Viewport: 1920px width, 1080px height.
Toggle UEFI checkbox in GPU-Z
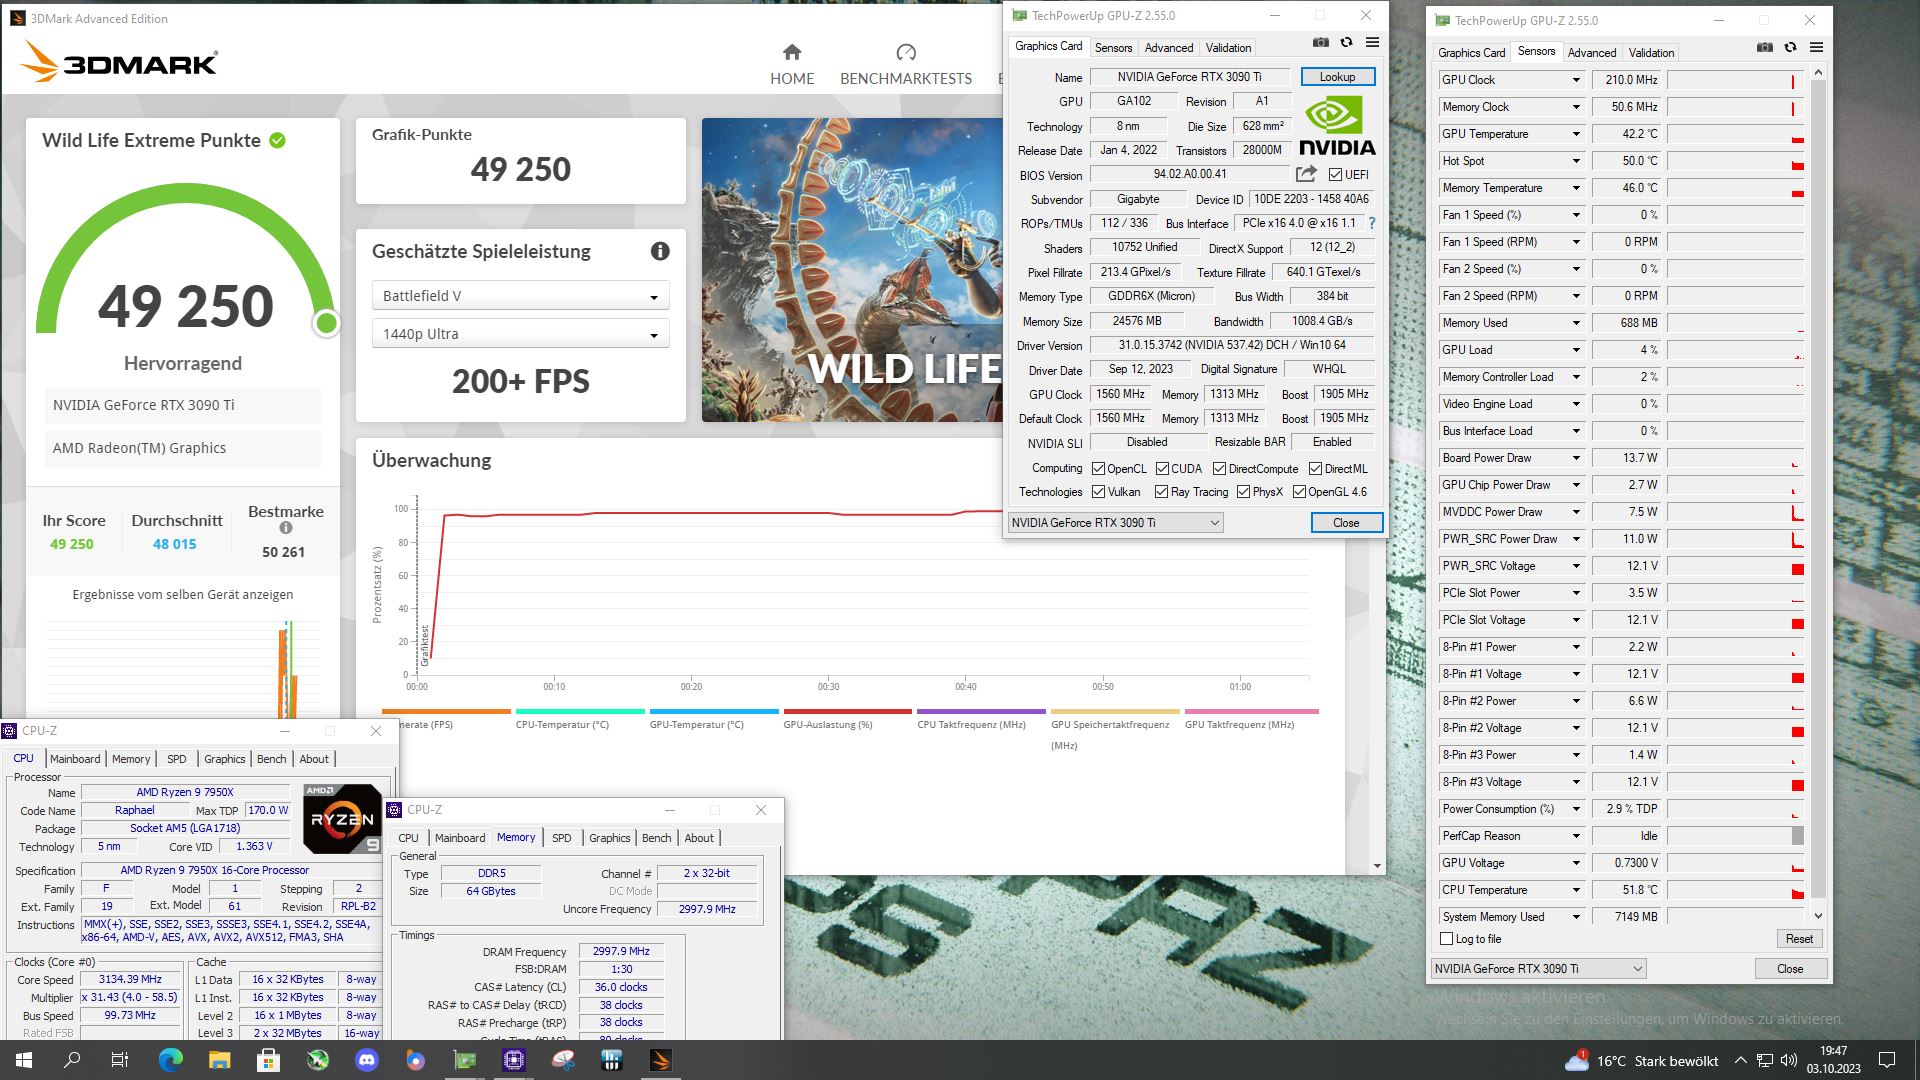tap(1335, 175)
